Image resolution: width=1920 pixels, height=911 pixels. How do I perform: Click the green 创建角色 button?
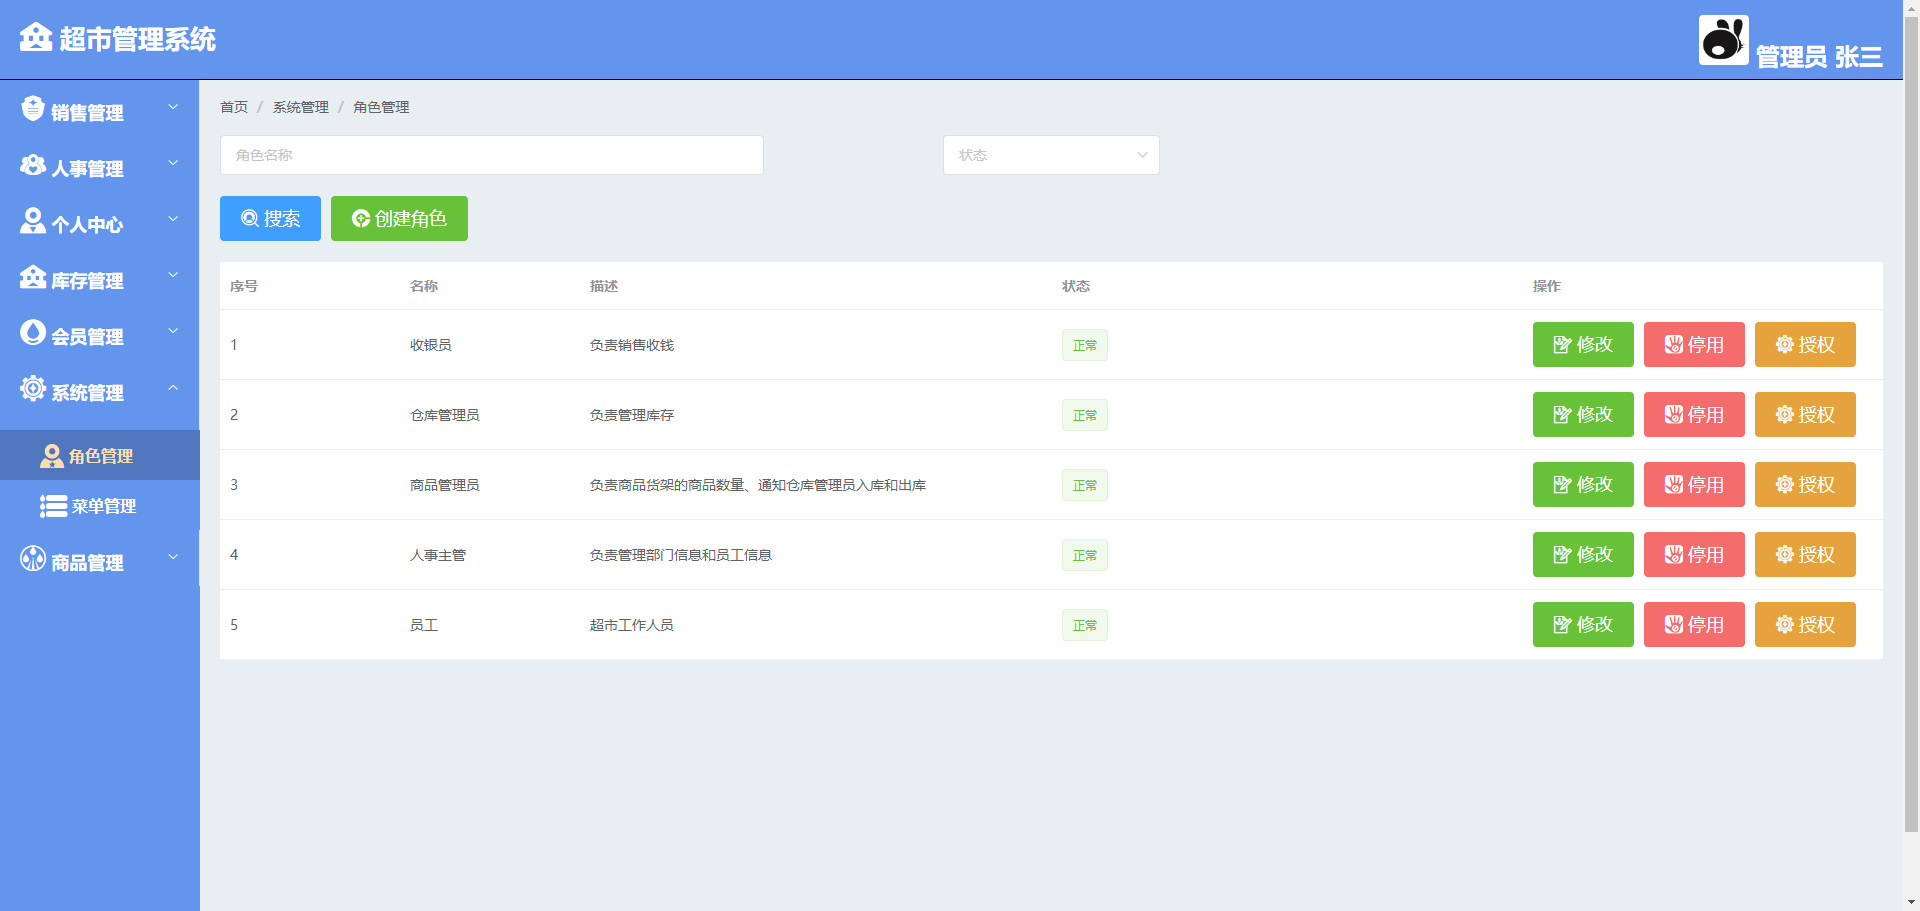tap(399, 218)
